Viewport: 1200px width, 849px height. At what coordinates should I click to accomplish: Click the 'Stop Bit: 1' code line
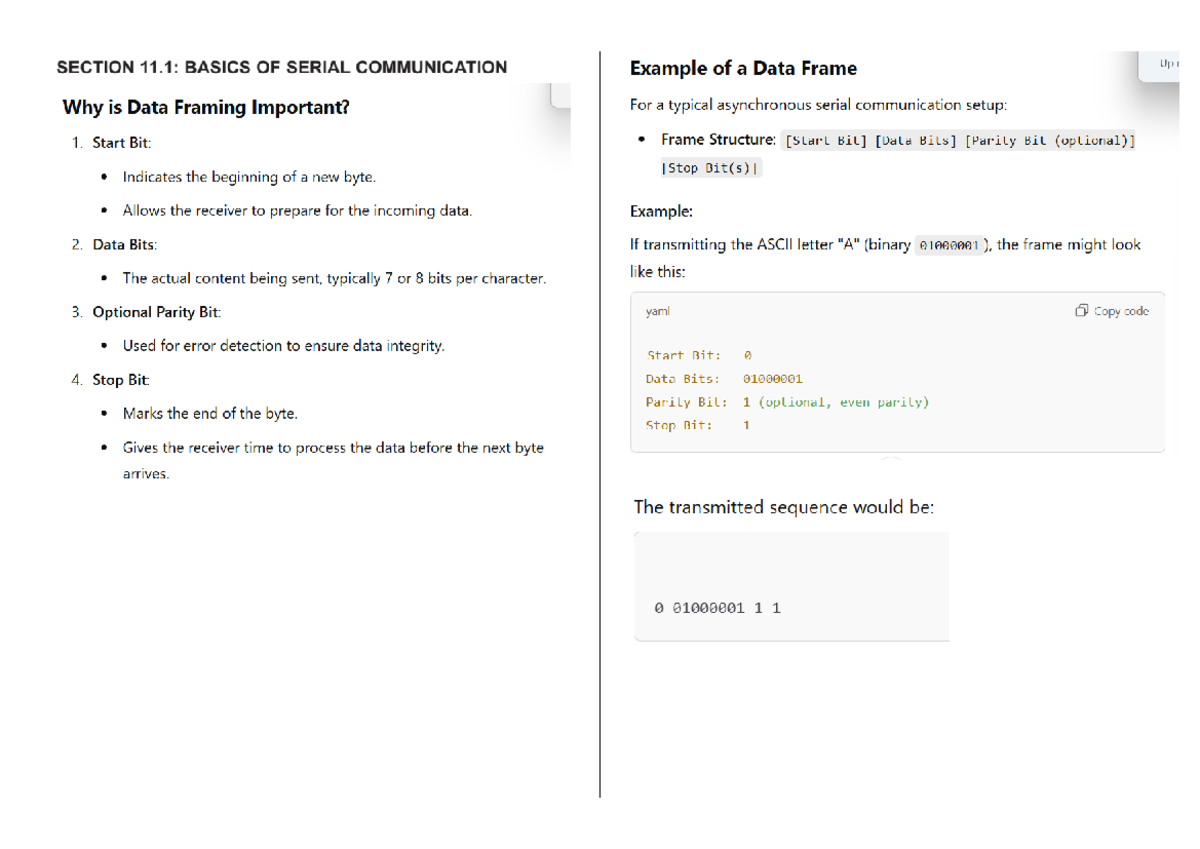point(698,425)
